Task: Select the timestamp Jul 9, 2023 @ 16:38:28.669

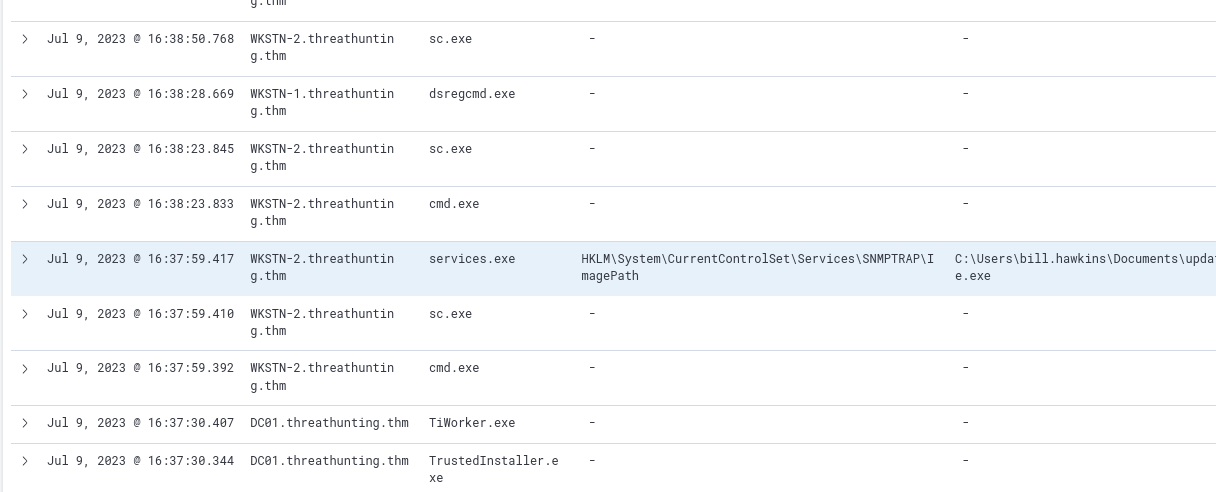Action: [x=140, y=94]
